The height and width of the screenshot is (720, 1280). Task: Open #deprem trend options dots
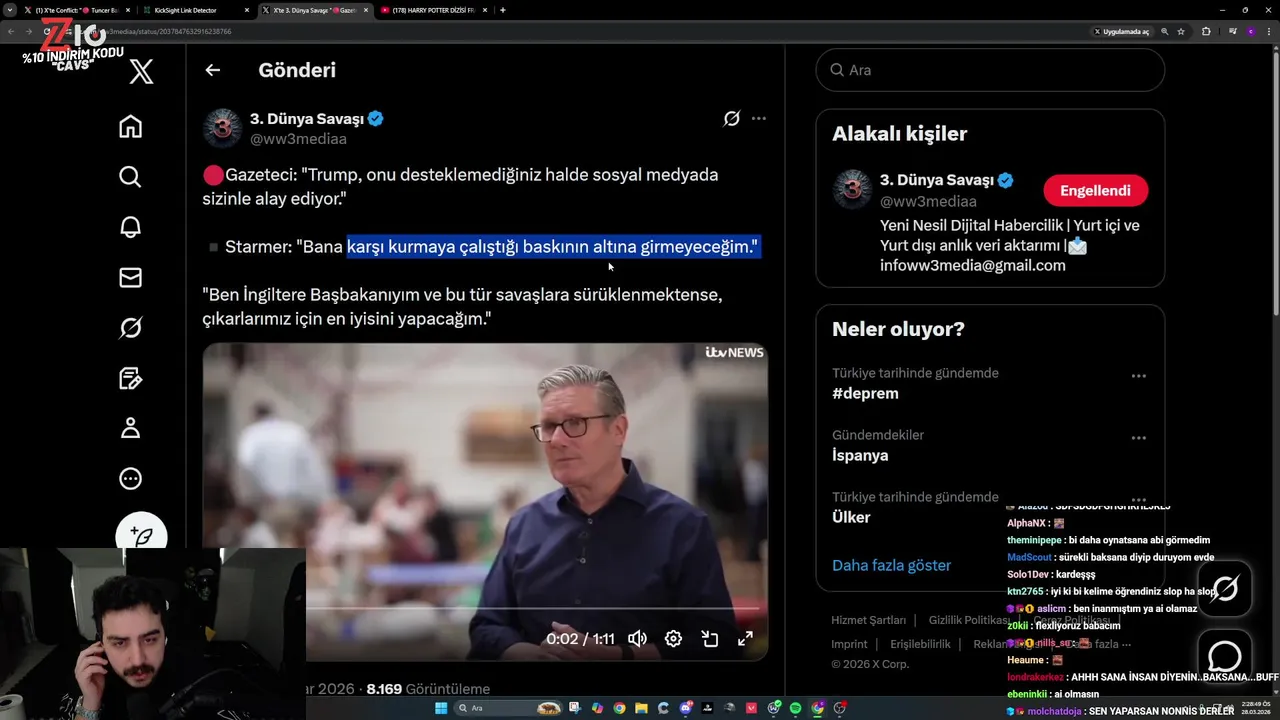tap(1138, 376)
